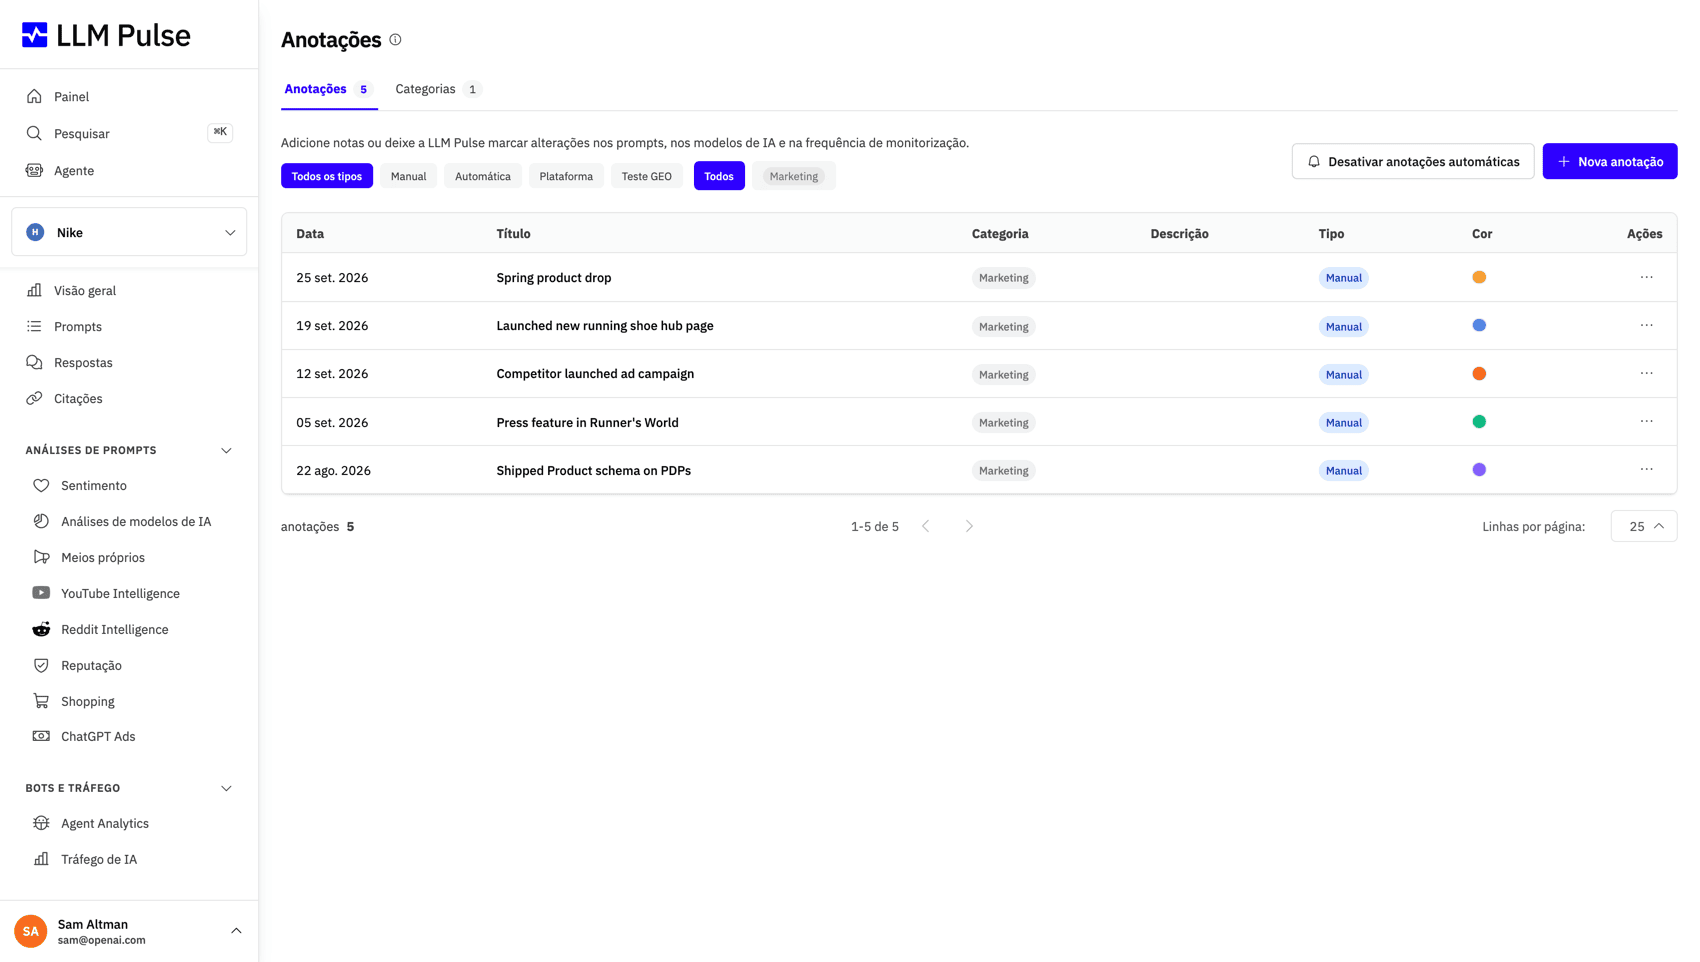Collapse the Análises de Prompts section
The image size is (1700, 962).
coord(226,451)
